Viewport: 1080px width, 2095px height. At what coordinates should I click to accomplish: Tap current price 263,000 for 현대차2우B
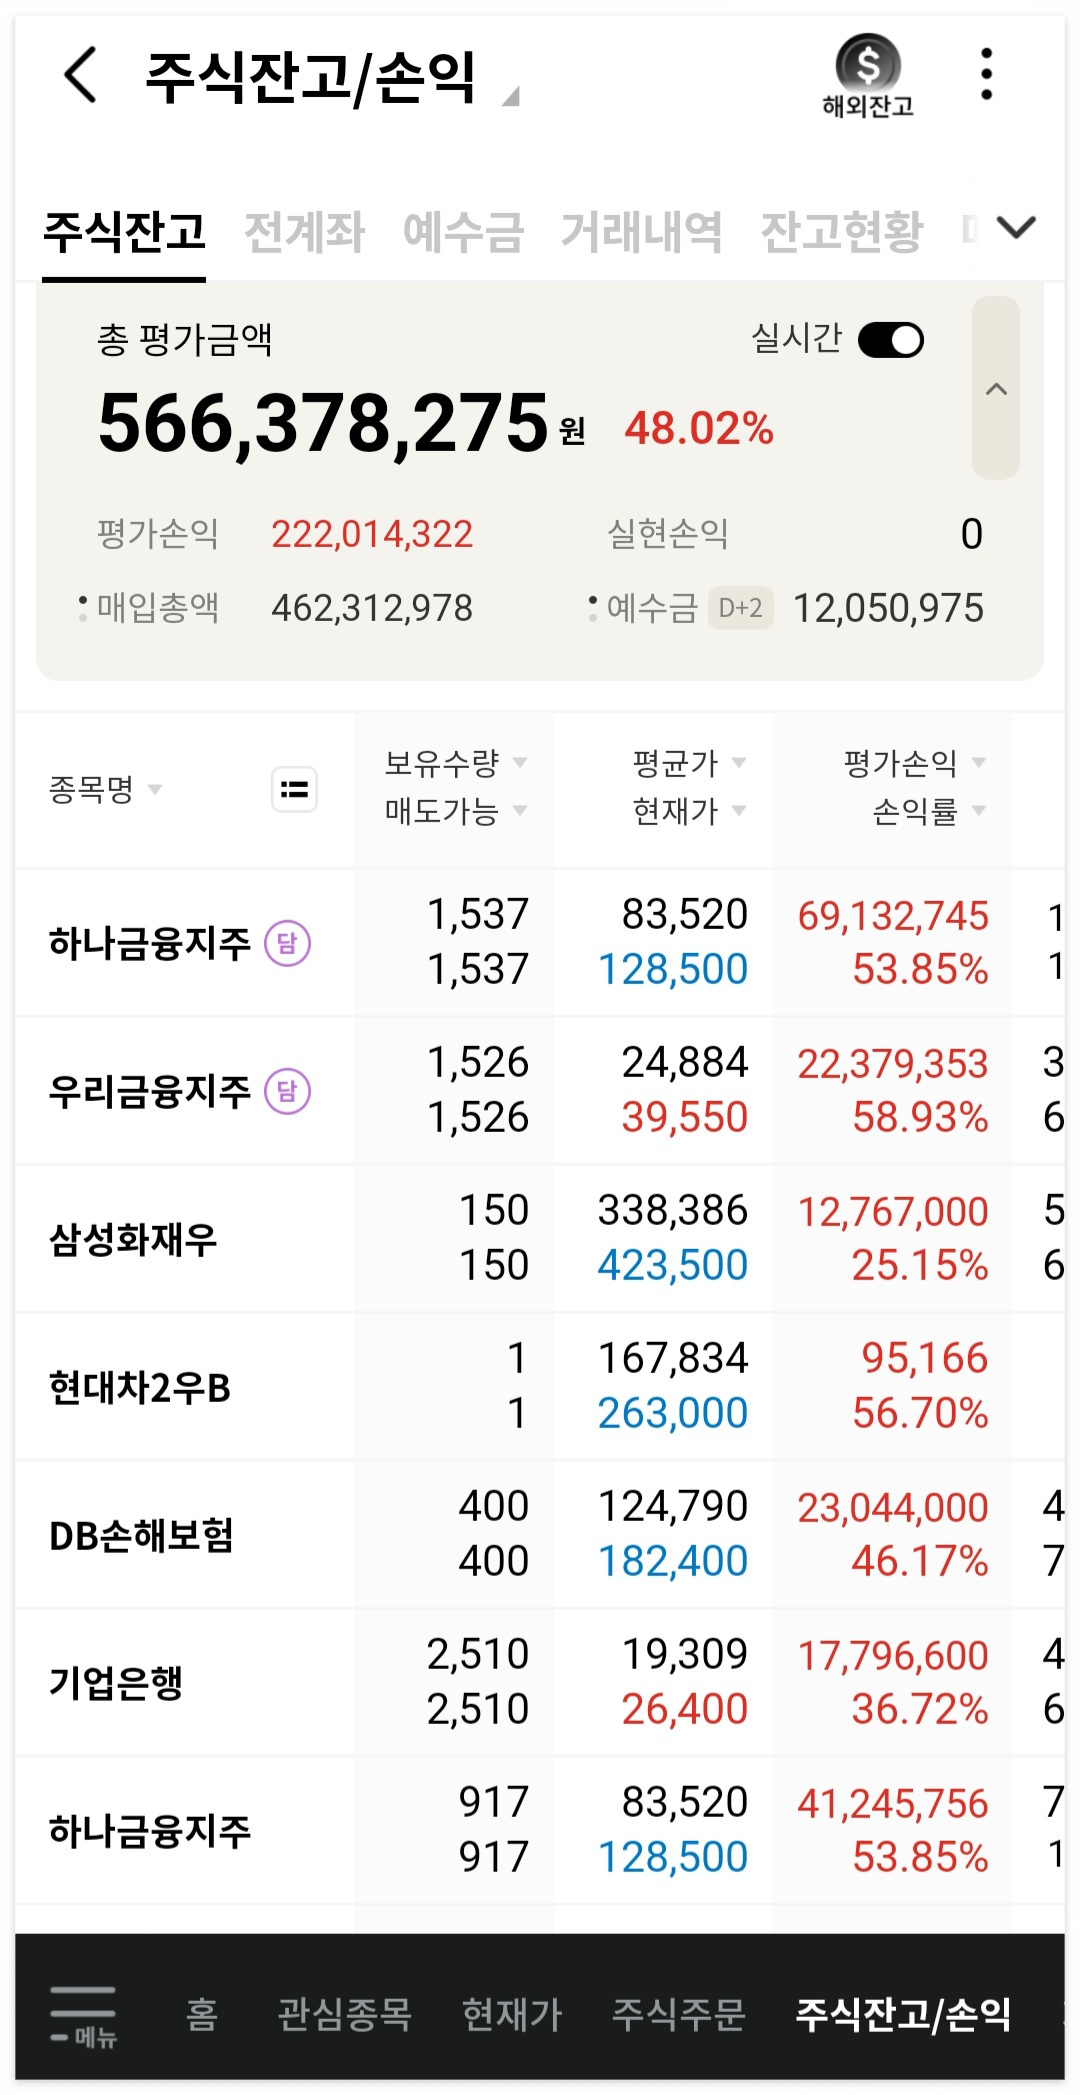[x=673, y=1413]
